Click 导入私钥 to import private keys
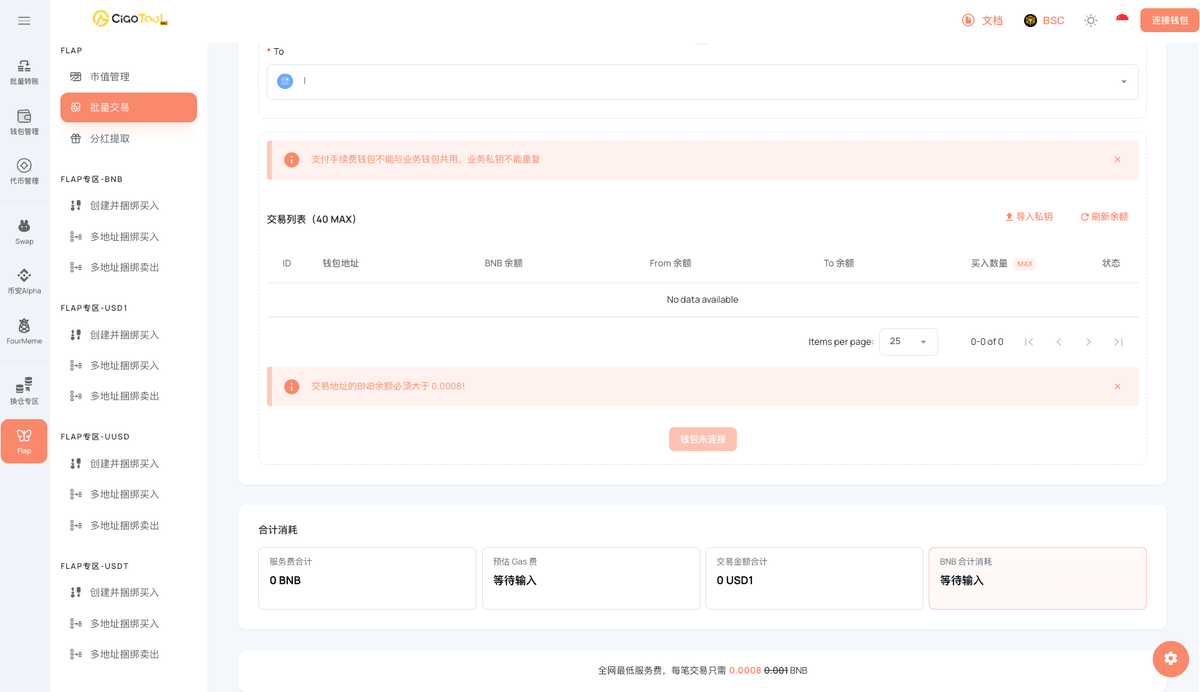The image size is (1200, 692). (x=1029, y=217)
